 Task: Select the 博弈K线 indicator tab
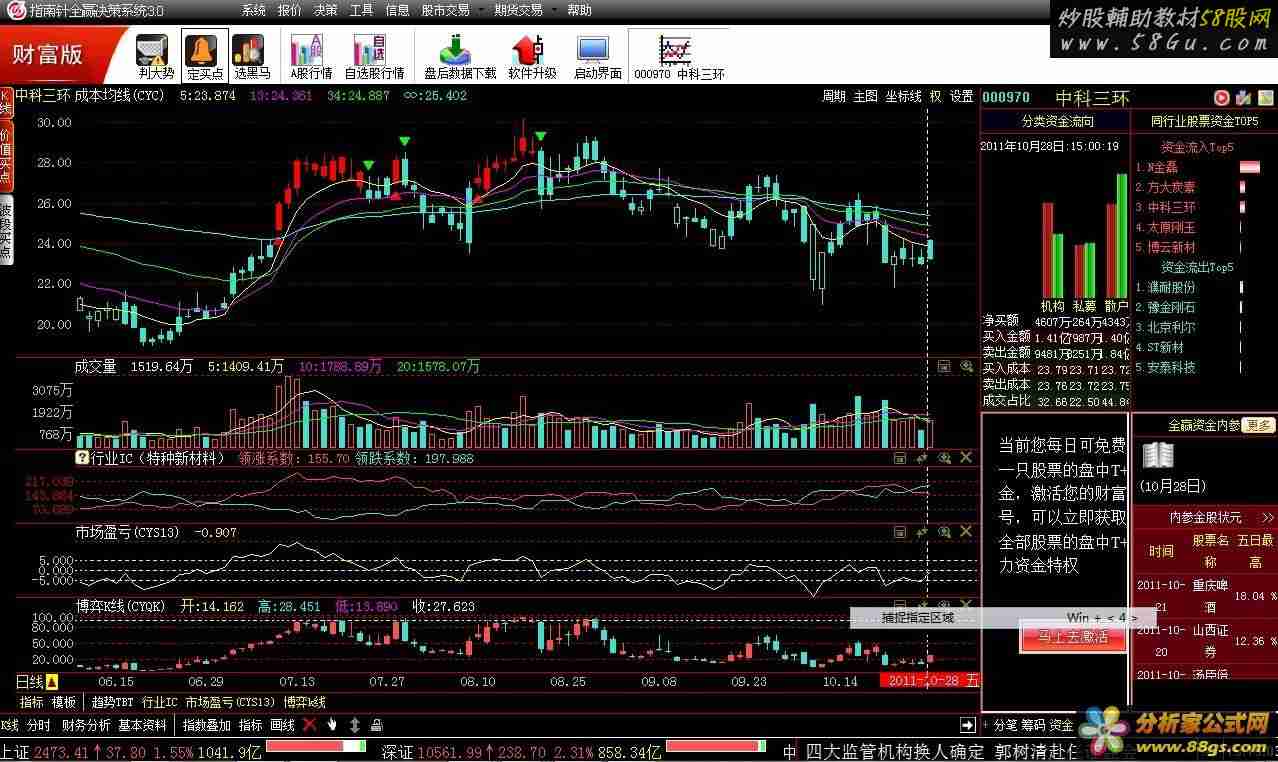click(x=304, y=702)
